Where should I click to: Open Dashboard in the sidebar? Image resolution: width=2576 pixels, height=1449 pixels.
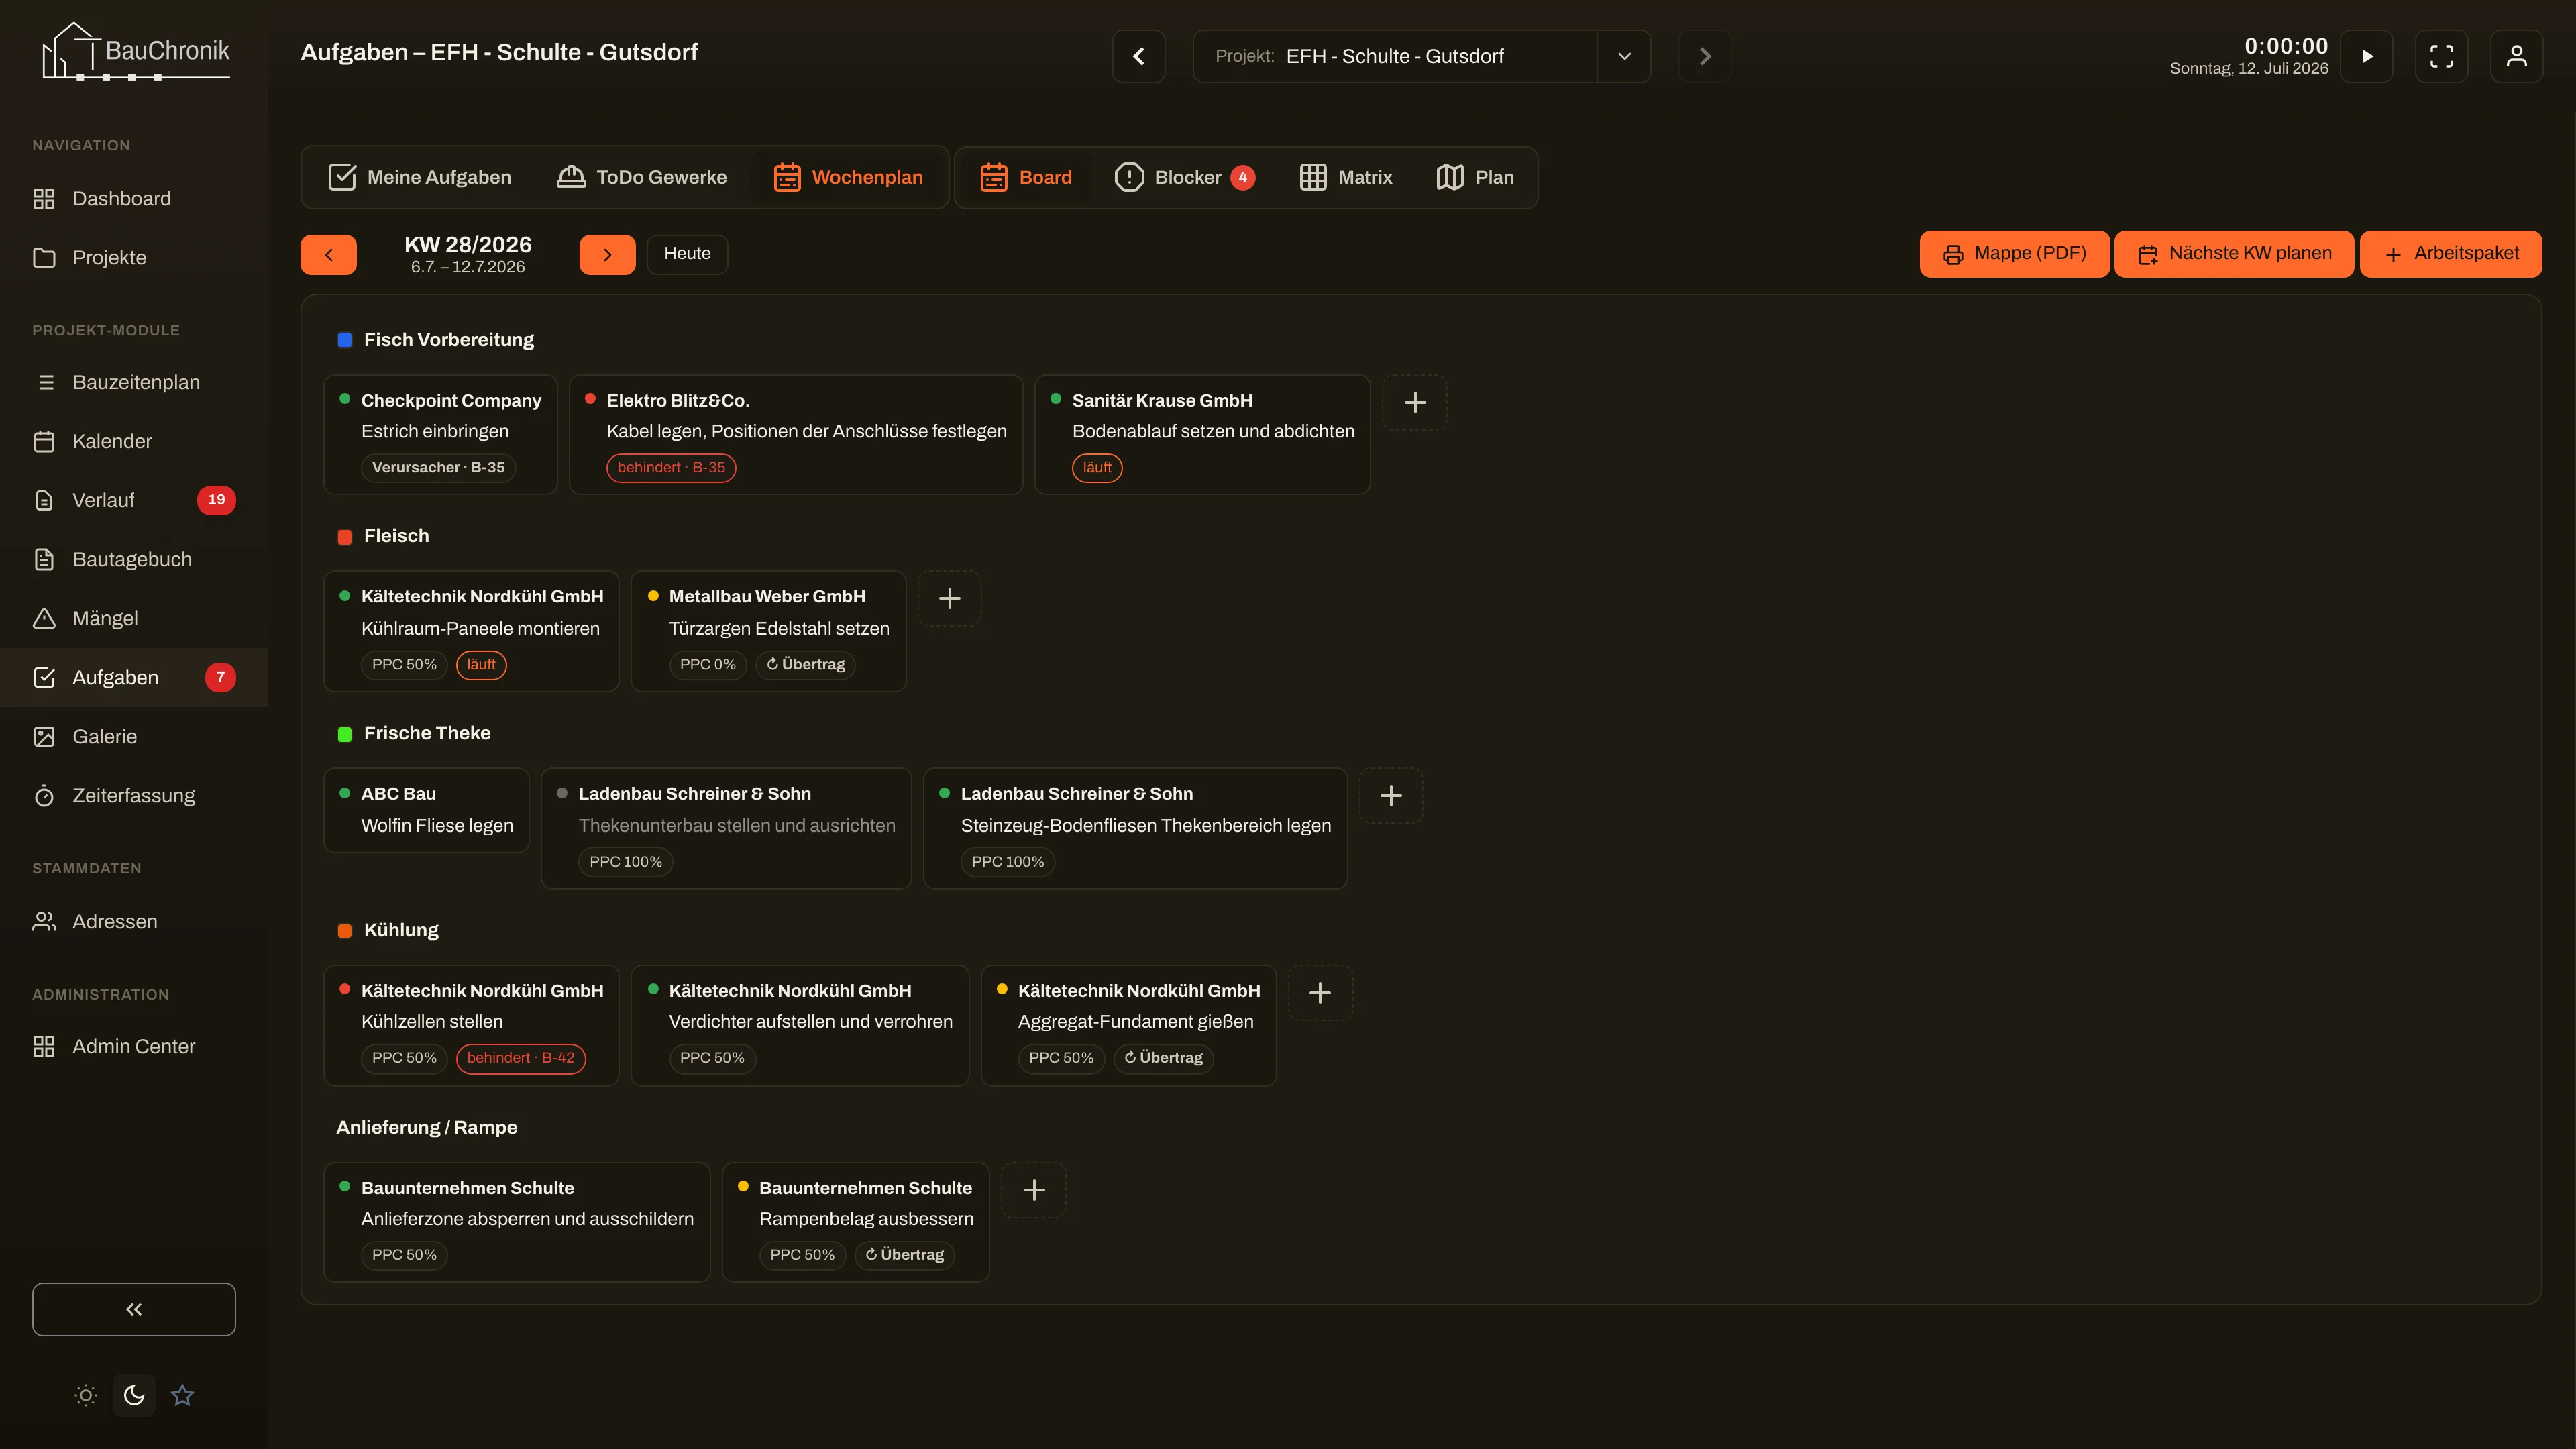pos(134,198)
